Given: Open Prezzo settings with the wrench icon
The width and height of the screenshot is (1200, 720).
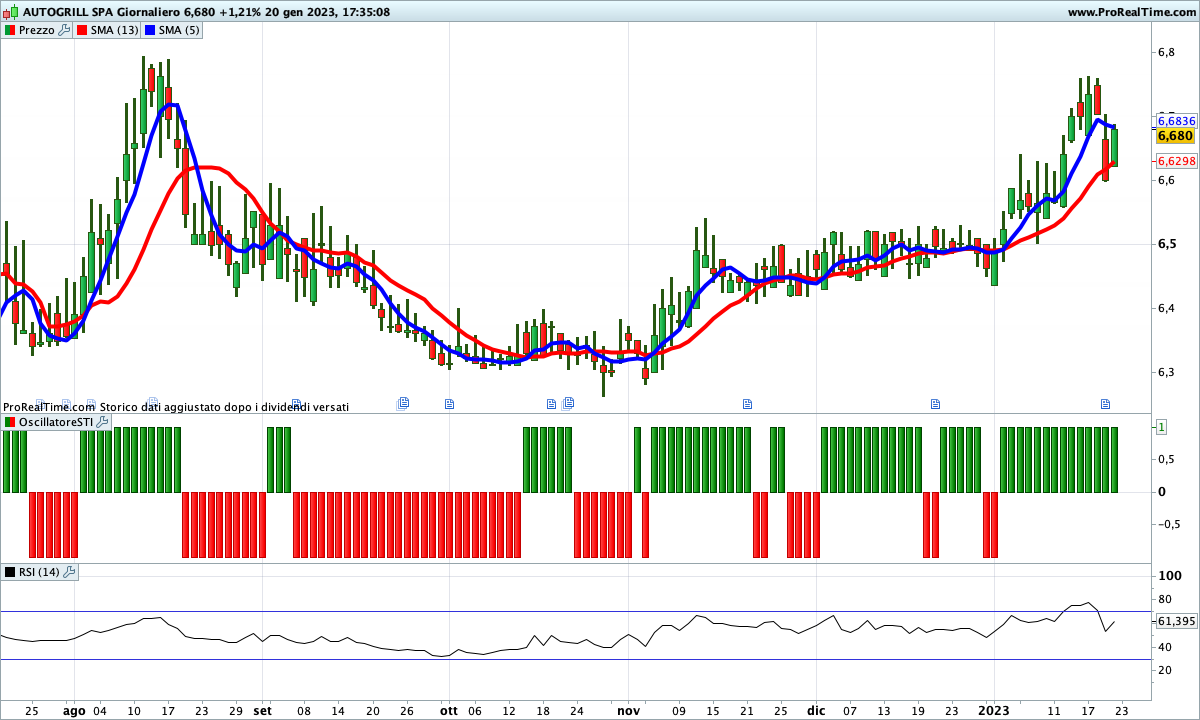Looking at the screenshot, I should pos(64,30).
